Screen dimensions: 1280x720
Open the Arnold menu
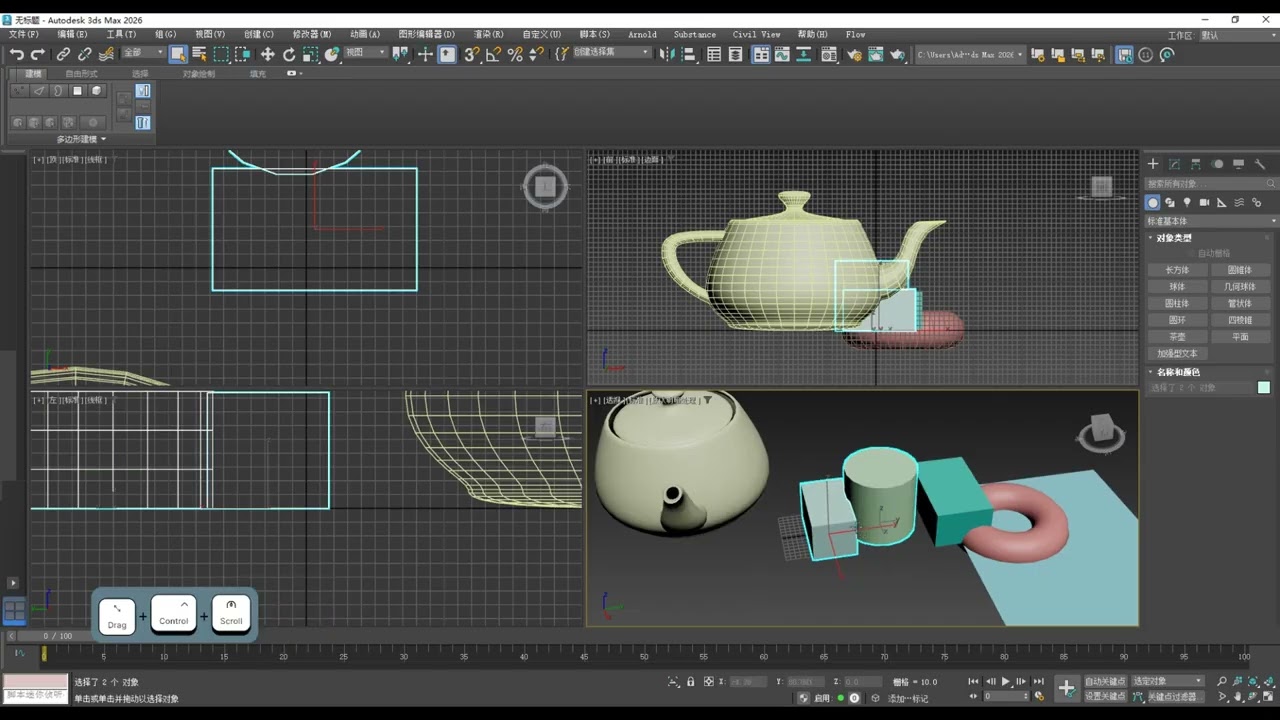point(642,34)
